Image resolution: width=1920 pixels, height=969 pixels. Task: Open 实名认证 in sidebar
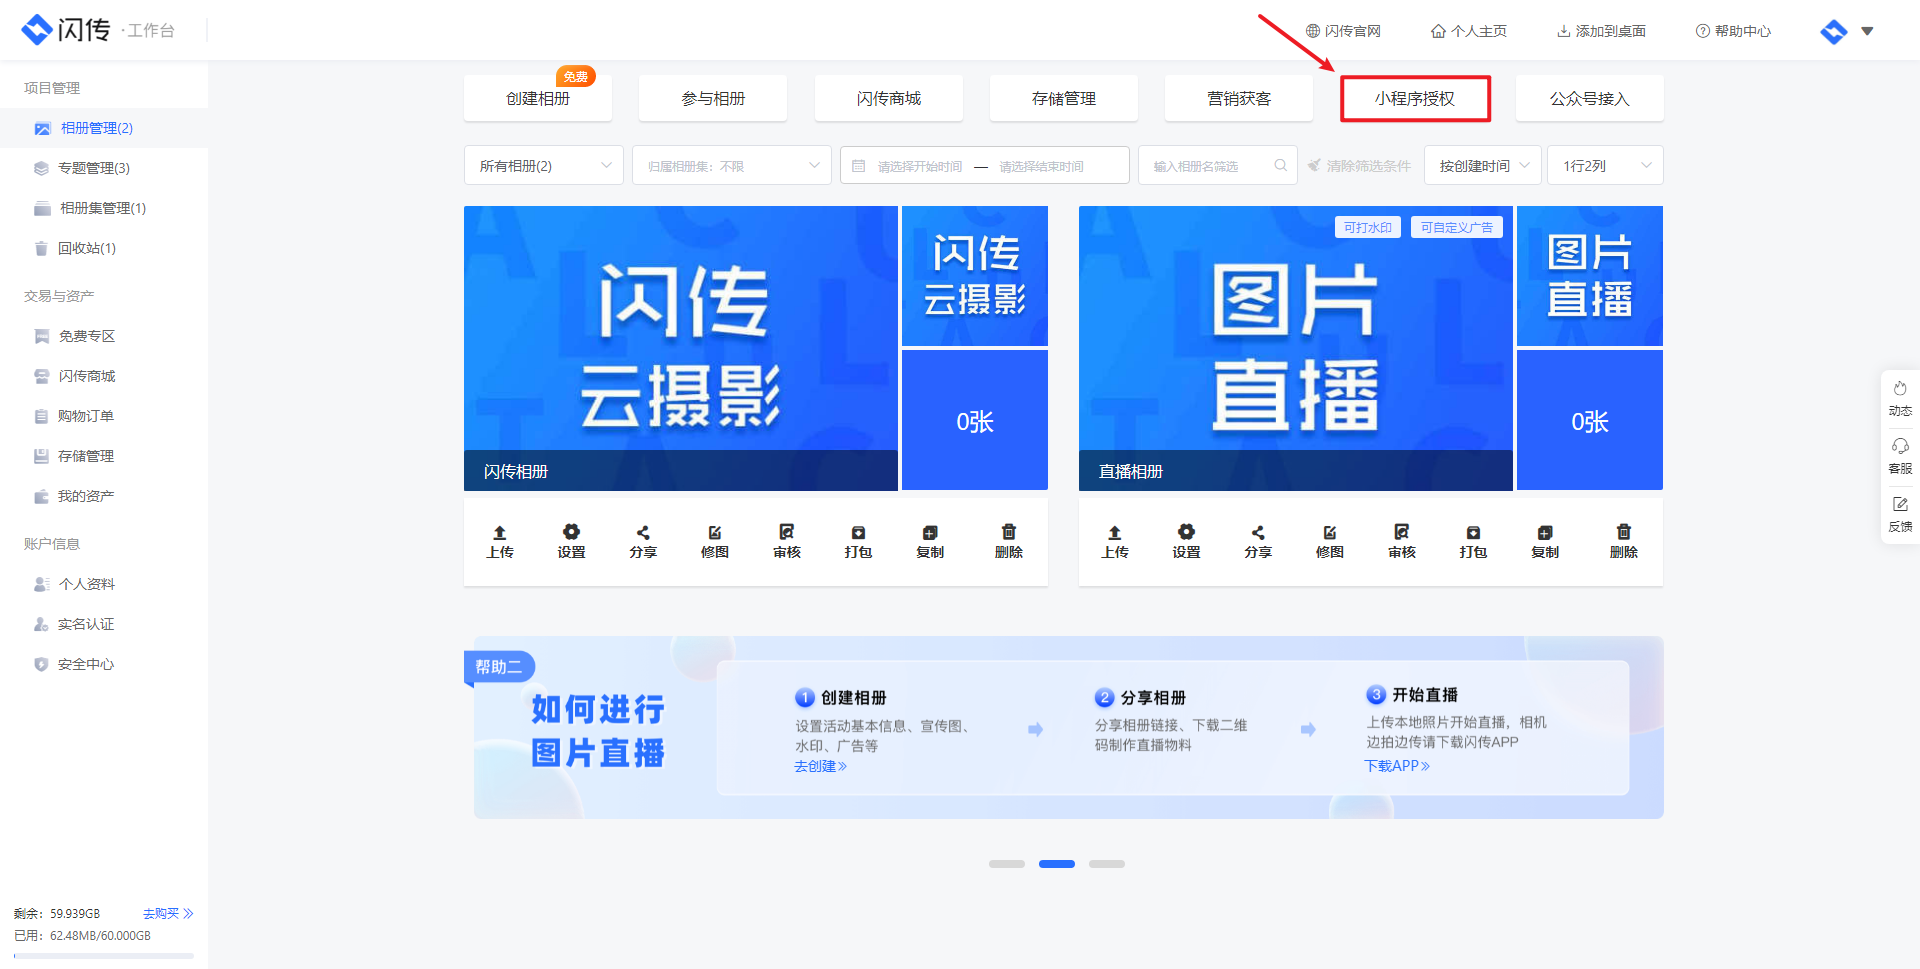(104, 624)
